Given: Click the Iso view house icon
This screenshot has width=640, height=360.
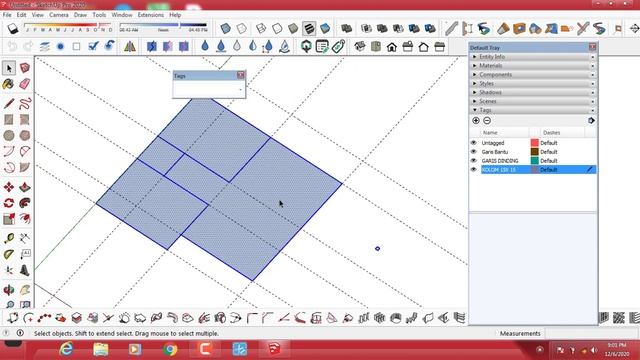Looking at the screenshot, I should [360, 47].
